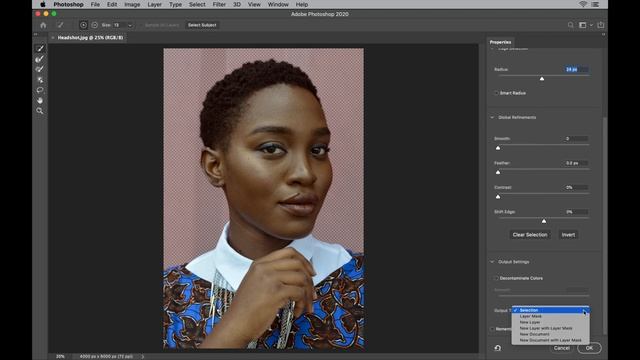The image size is (640, 360).
Task: Open the brush Size dropdown arrow
Action: click(x=130, y=25)
